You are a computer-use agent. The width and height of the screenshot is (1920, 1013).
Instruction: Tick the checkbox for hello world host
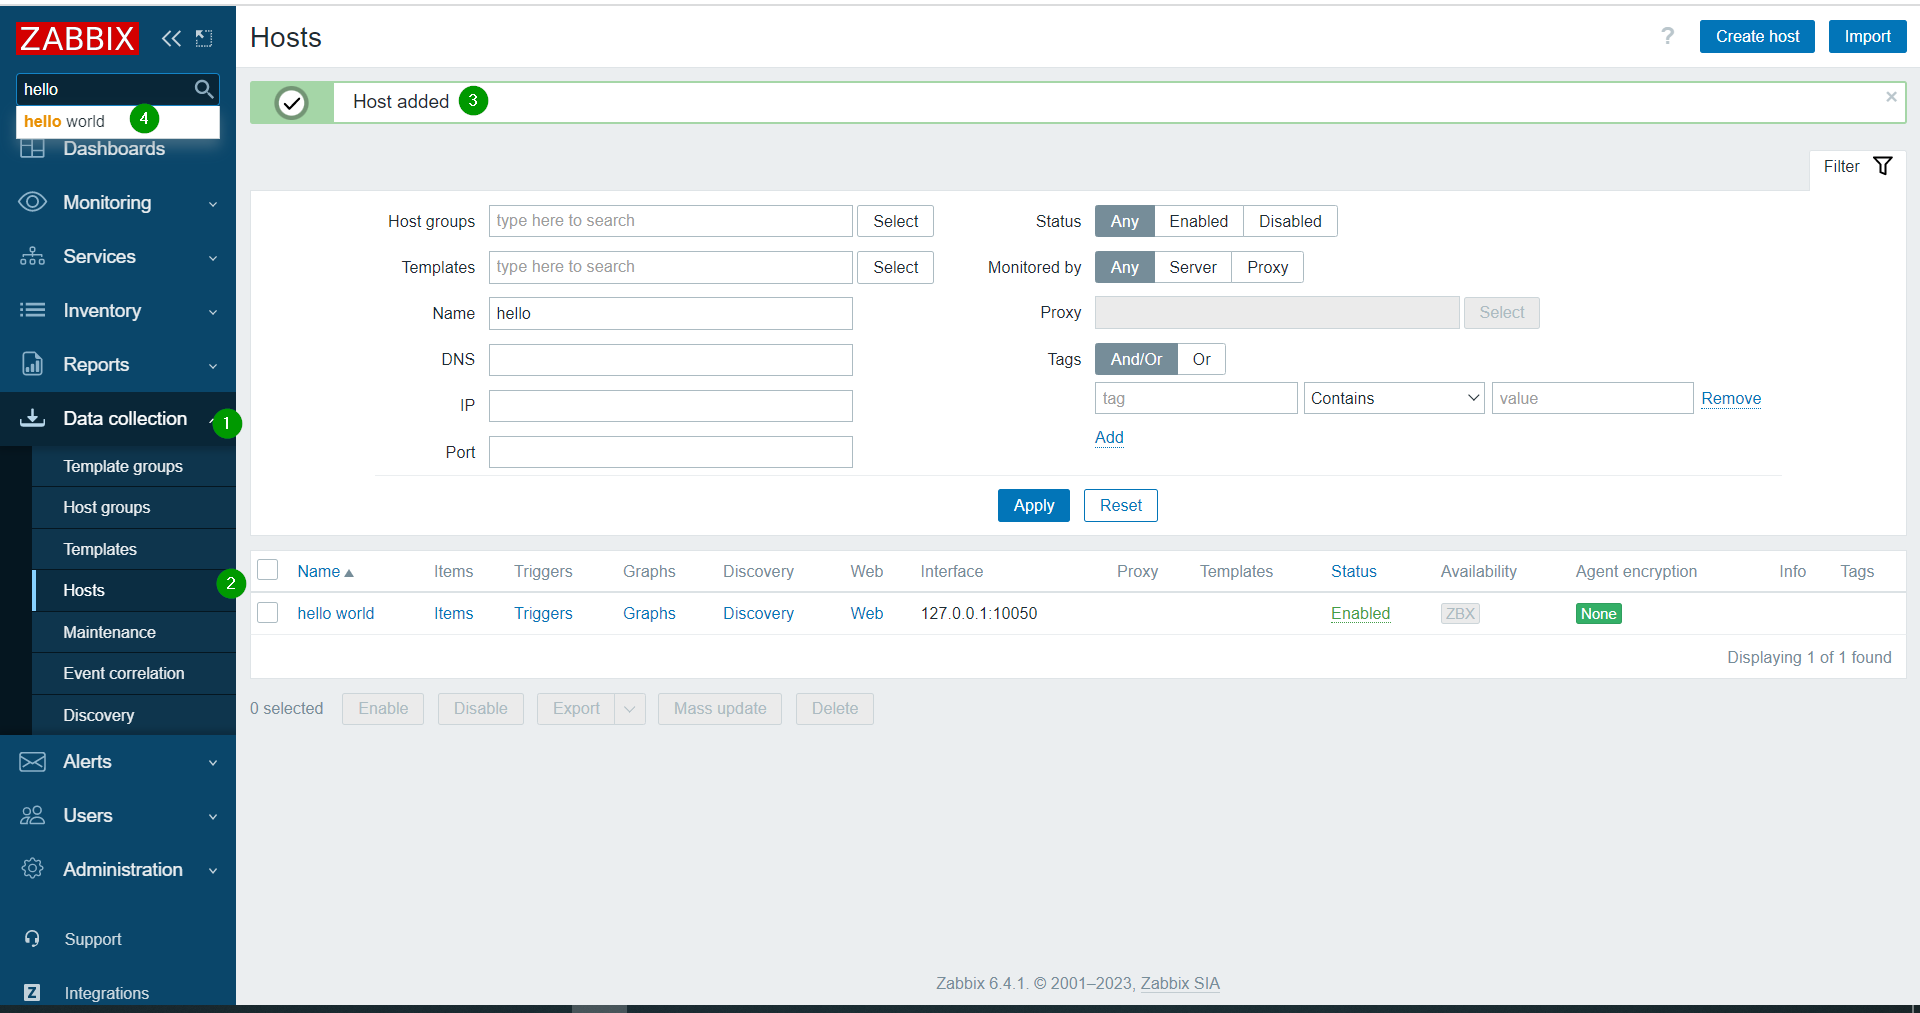[268, 612]
